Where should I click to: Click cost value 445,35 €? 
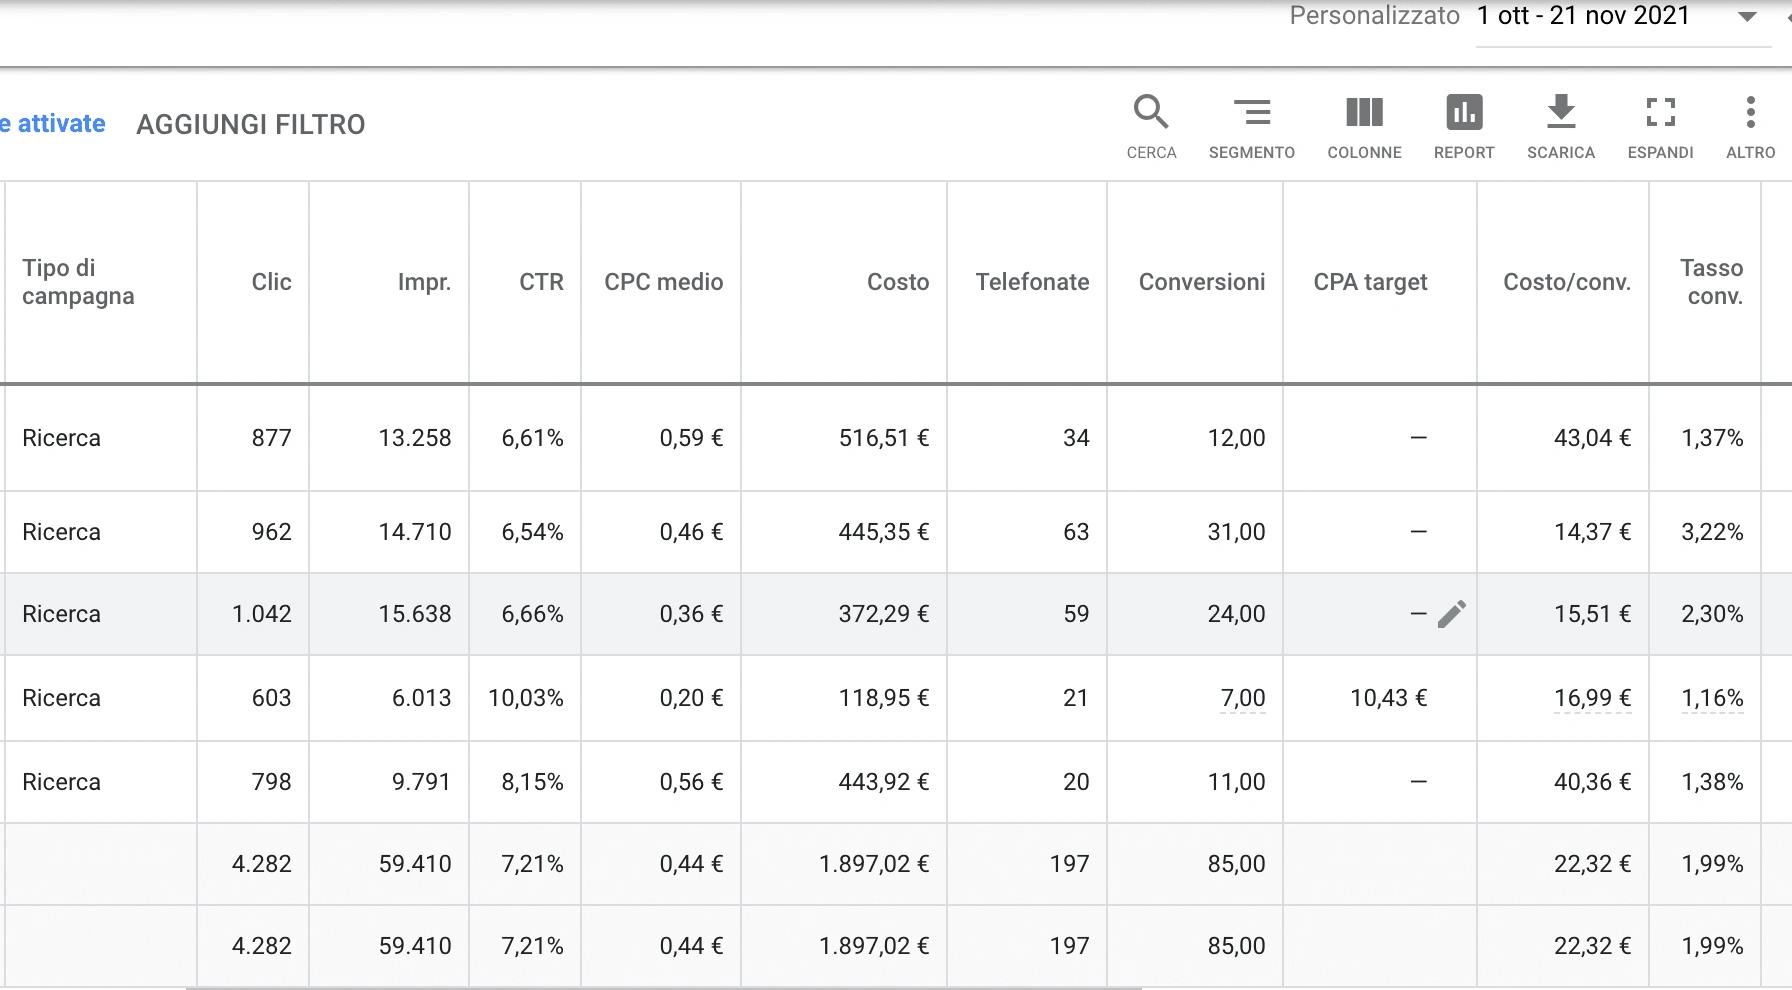pyautogui.click(x=884, y=532)
